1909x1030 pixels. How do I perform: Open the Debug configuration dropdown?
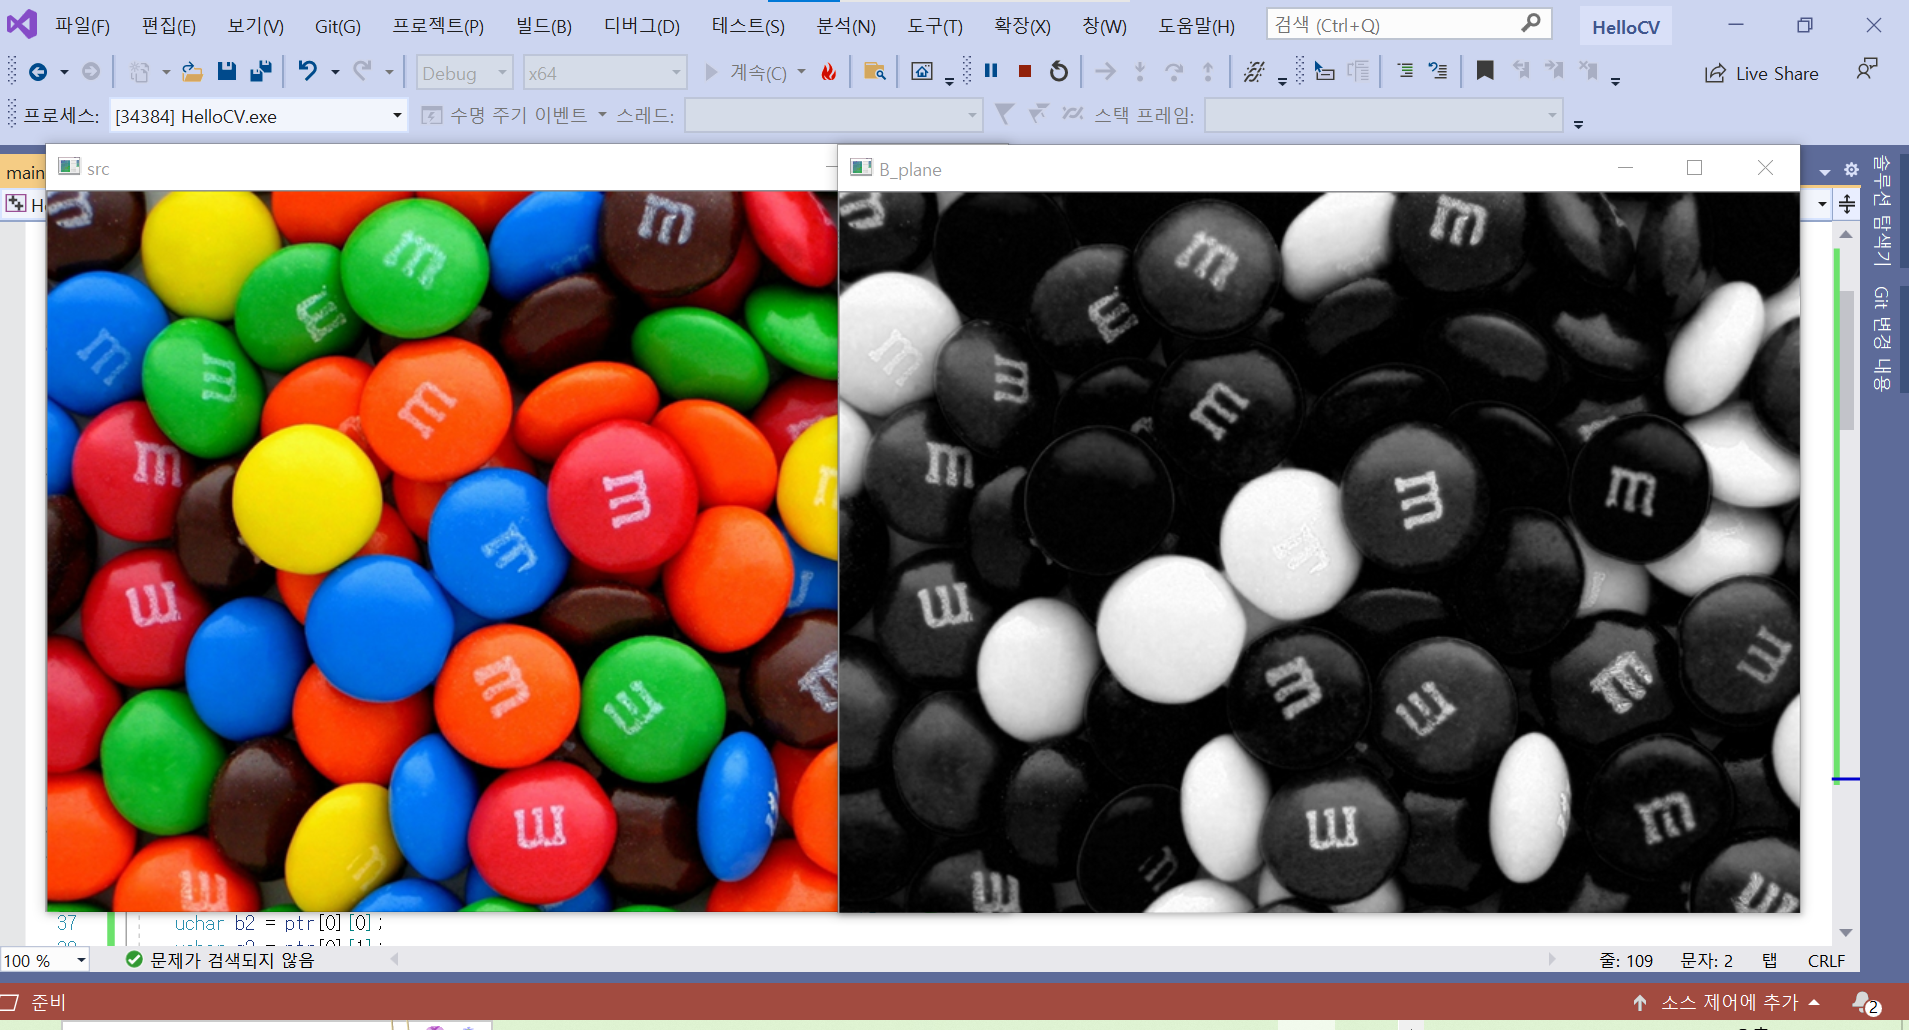[x=464, y=73]
